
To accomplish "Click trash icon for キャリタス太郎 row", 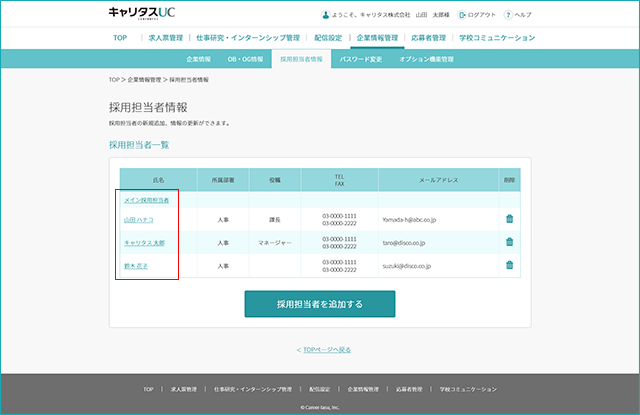I will coord(509,242).
